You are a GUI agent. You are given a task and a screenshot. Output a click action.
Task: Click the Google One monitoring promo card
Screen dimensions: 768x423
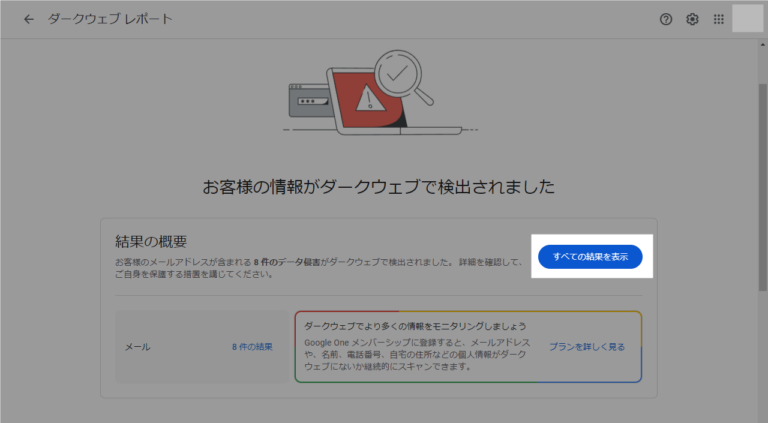point(468,347)
